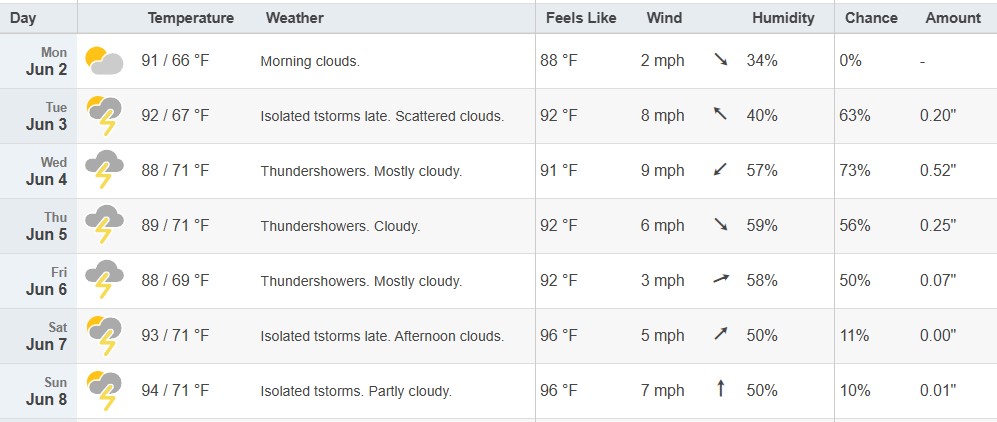Click the Humidity column header
This screenshot has width=997, height=422.
click(783, 18)
